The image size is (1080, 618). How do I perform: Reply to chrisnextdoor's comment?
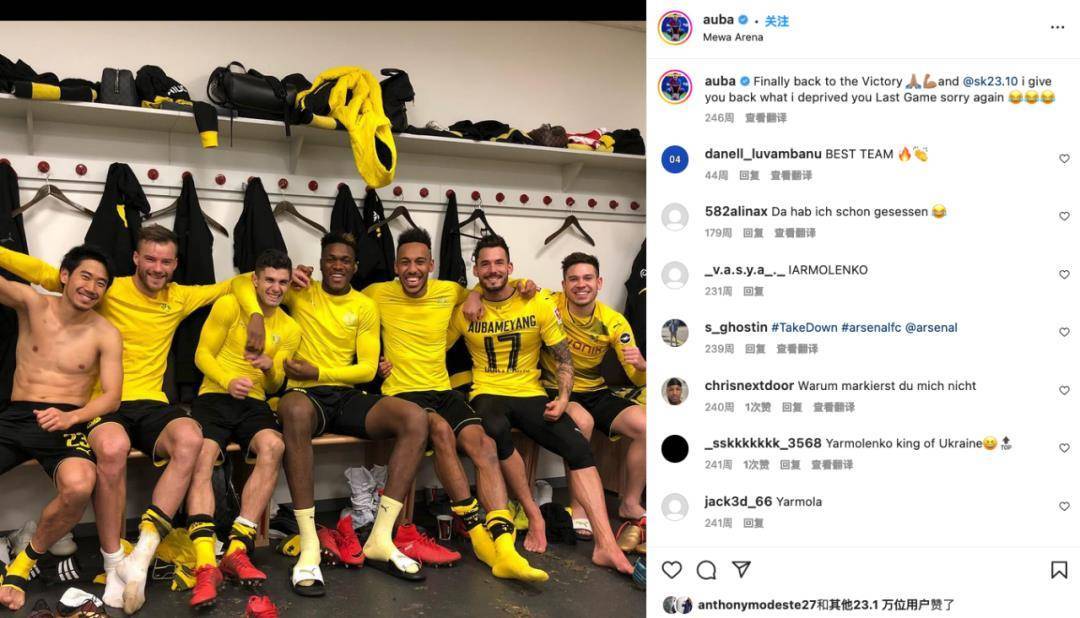click(x=791, y=407)
